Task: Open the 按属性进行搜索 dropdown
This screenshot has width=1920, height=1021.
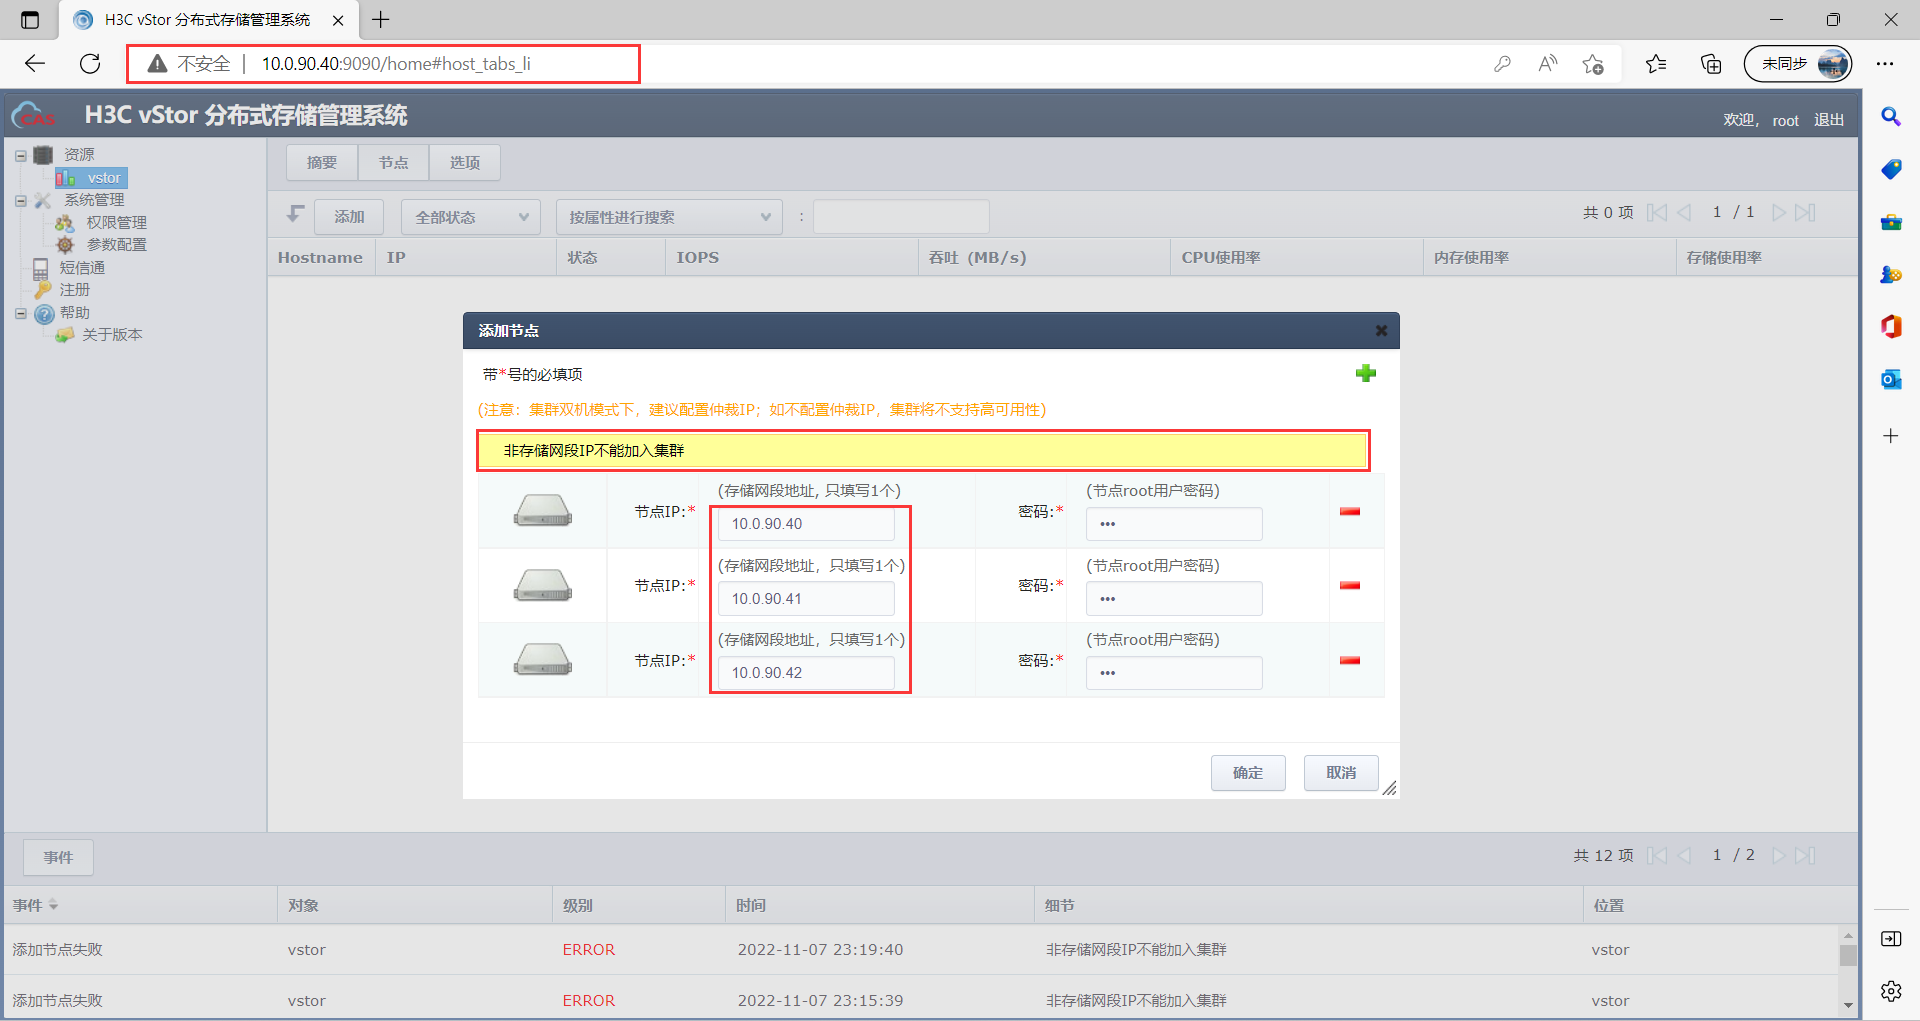Action: (x=668, y=217)
